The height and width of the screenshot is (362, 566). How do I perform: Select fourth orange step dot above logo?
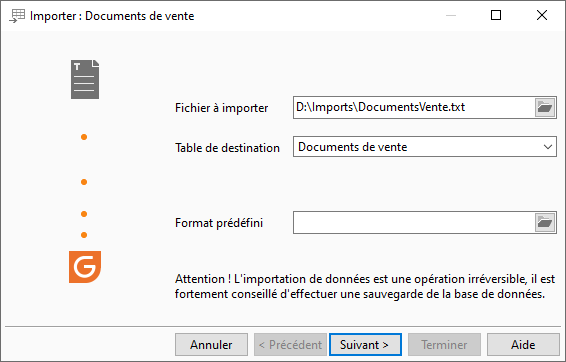[84, 235]
